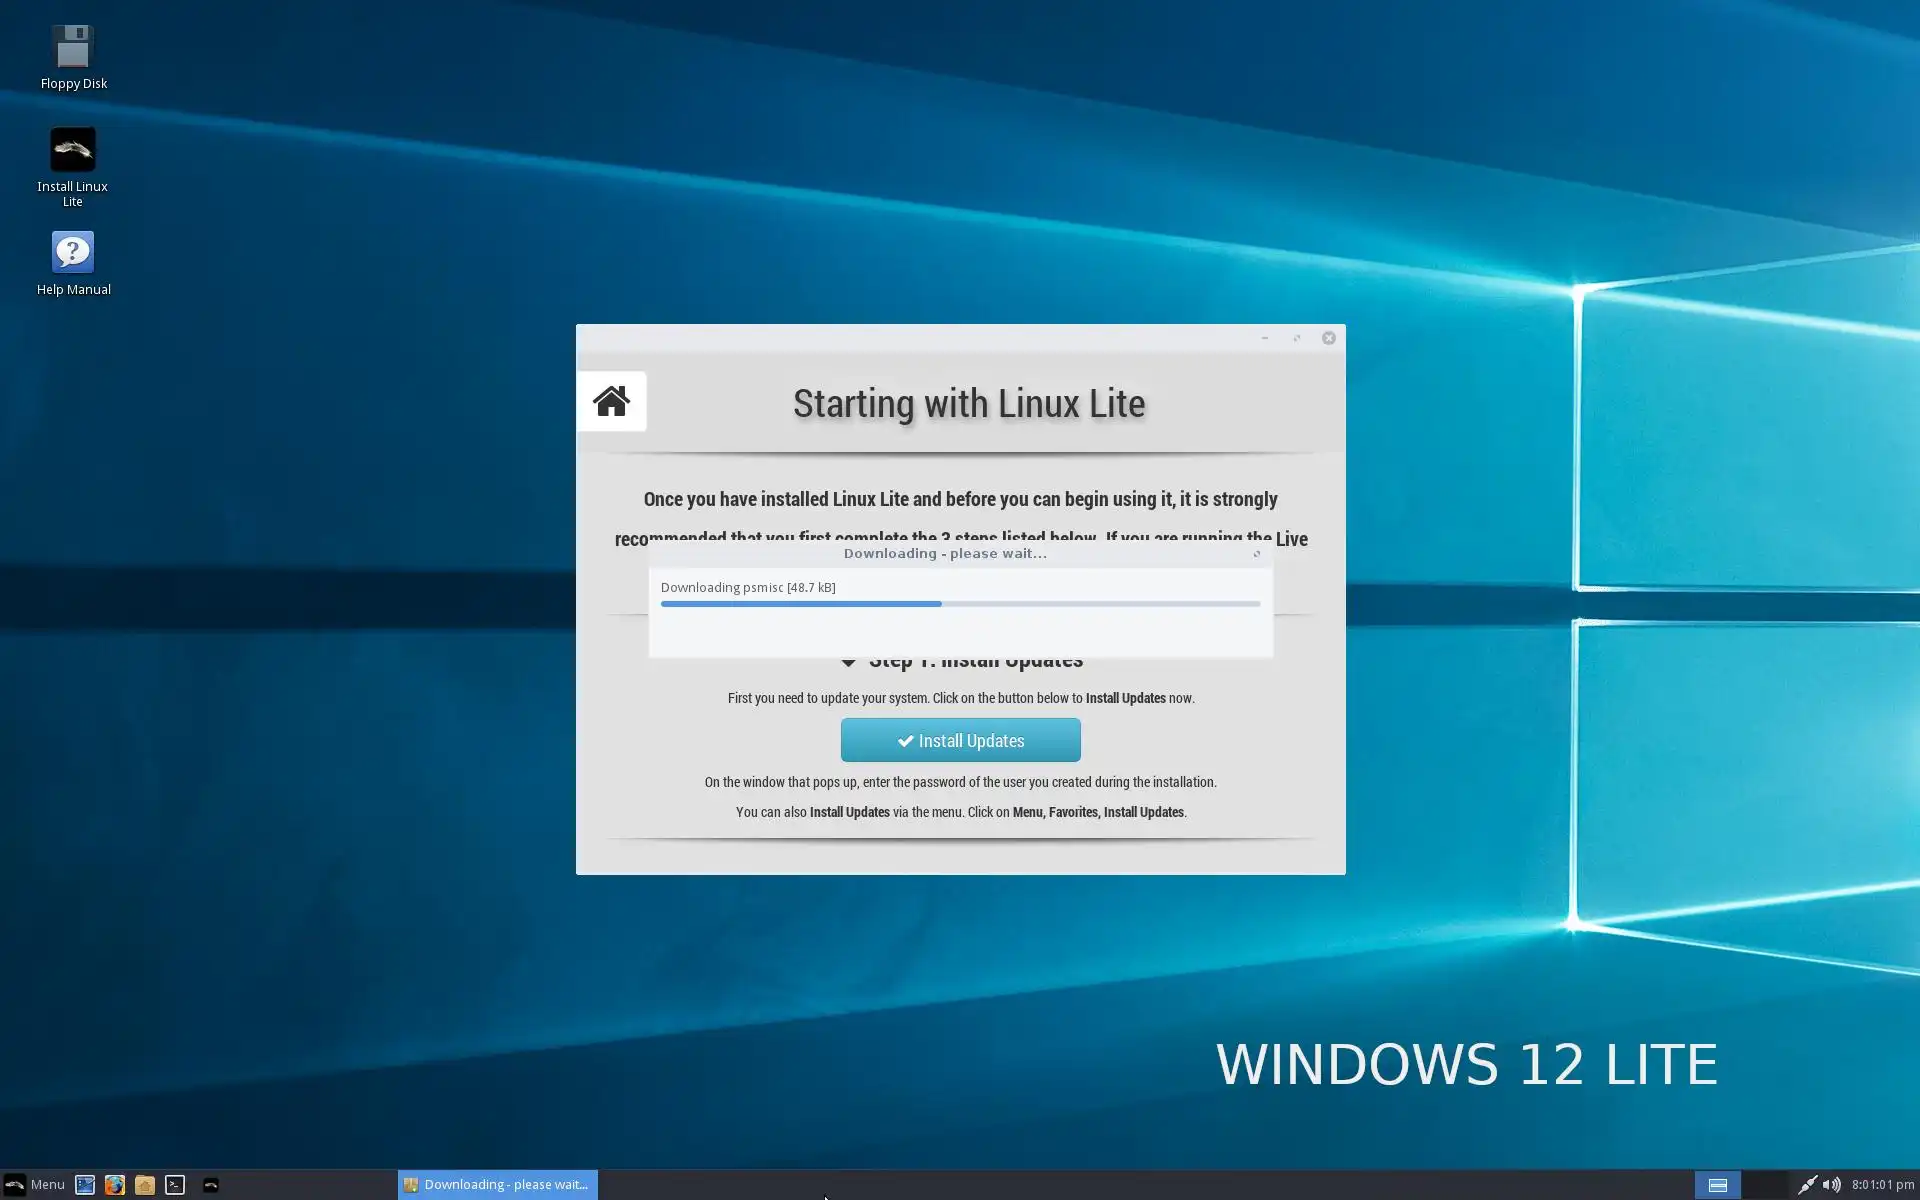Launch Firefox from the taskbar

[115, 1185]
